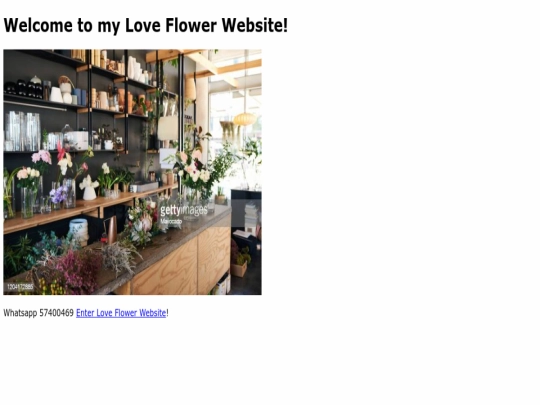This screenshot has width=540, height=405.
Task: Click the blue ceramic pot under the shelf
Action: pos(79,229)
